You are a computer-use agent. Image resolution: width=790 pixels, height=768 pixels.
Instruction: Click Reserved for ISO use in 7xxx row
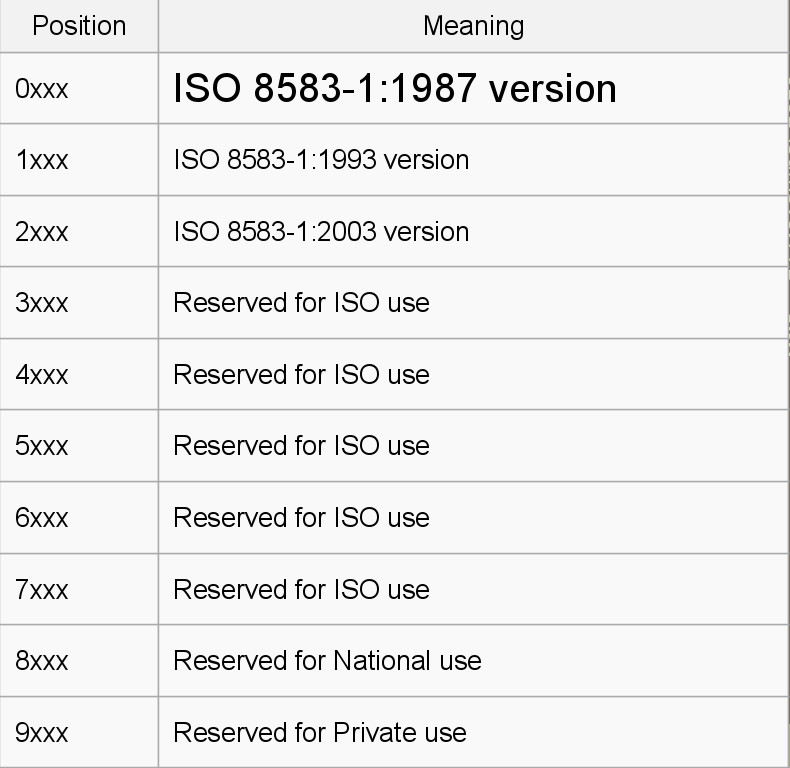coord(301,589)
